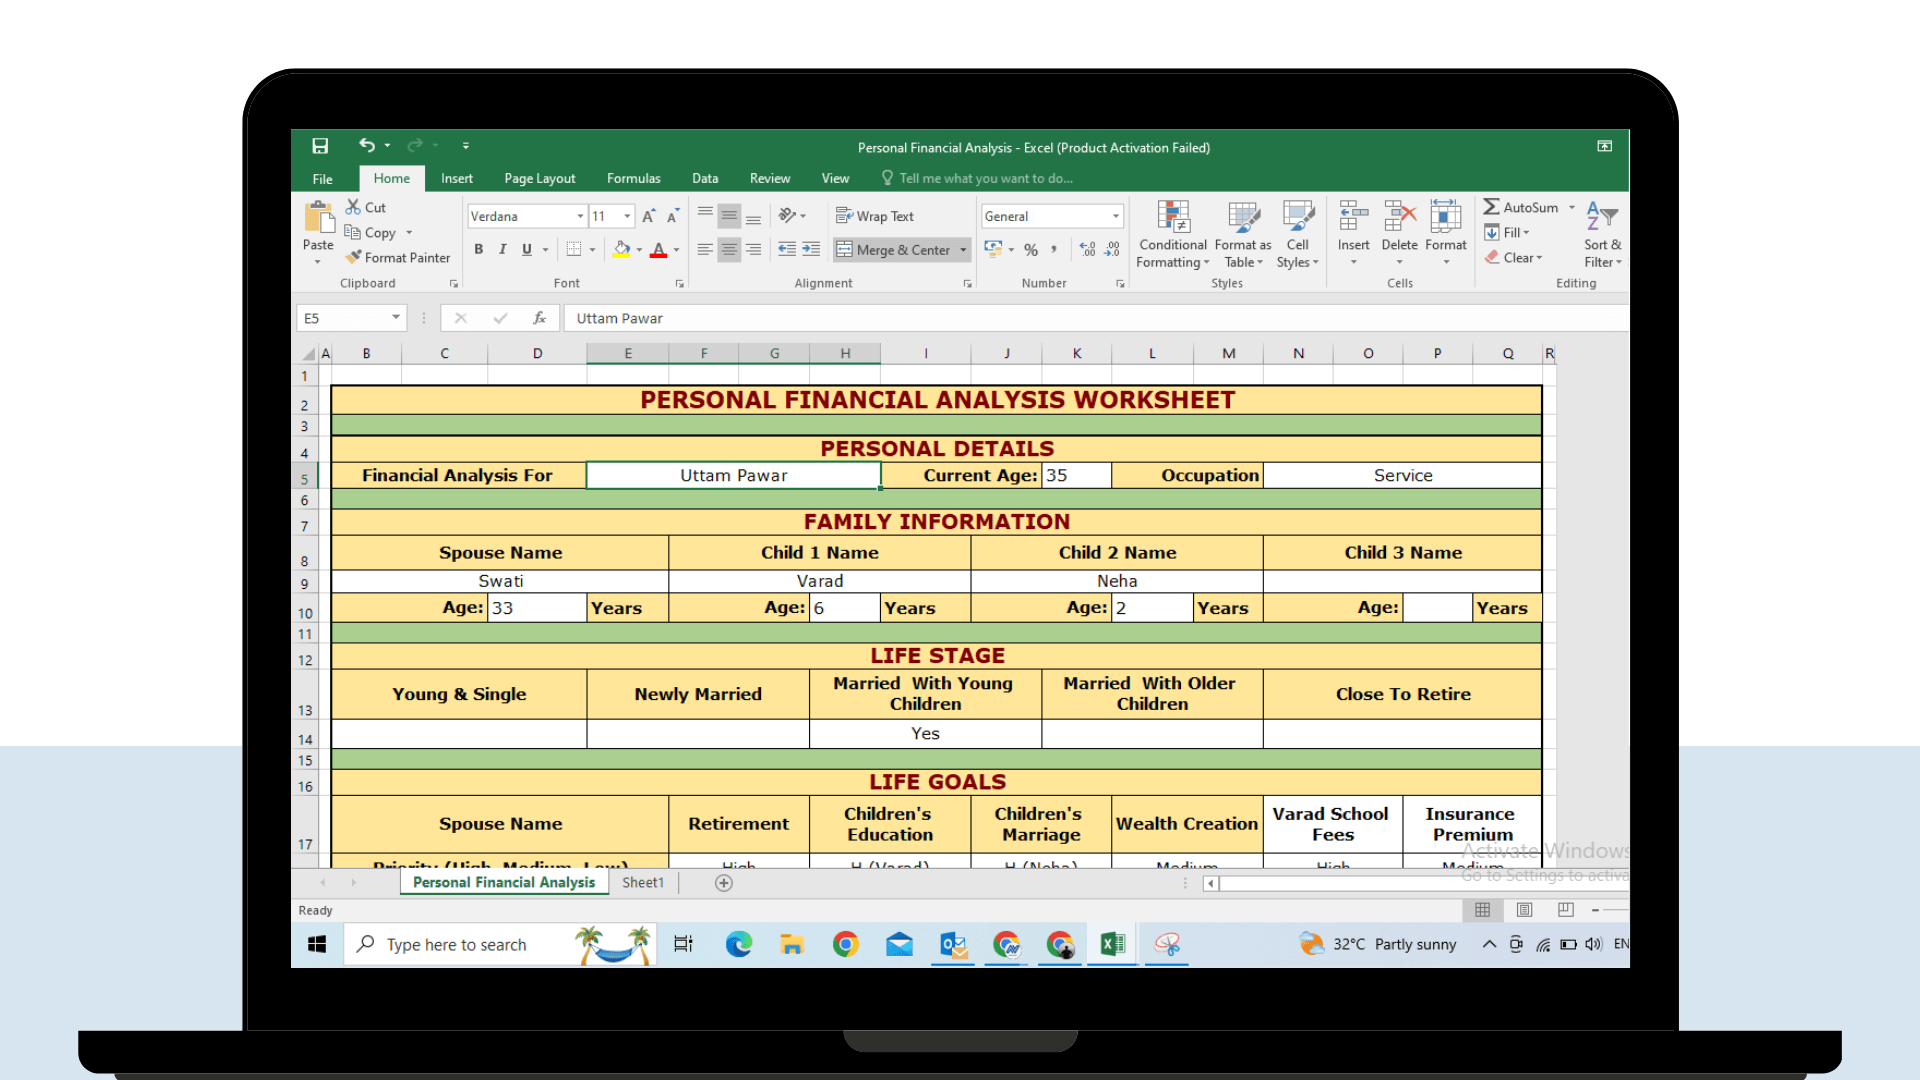
Task: Apply the Comma style
Action: pos(1054,250)
